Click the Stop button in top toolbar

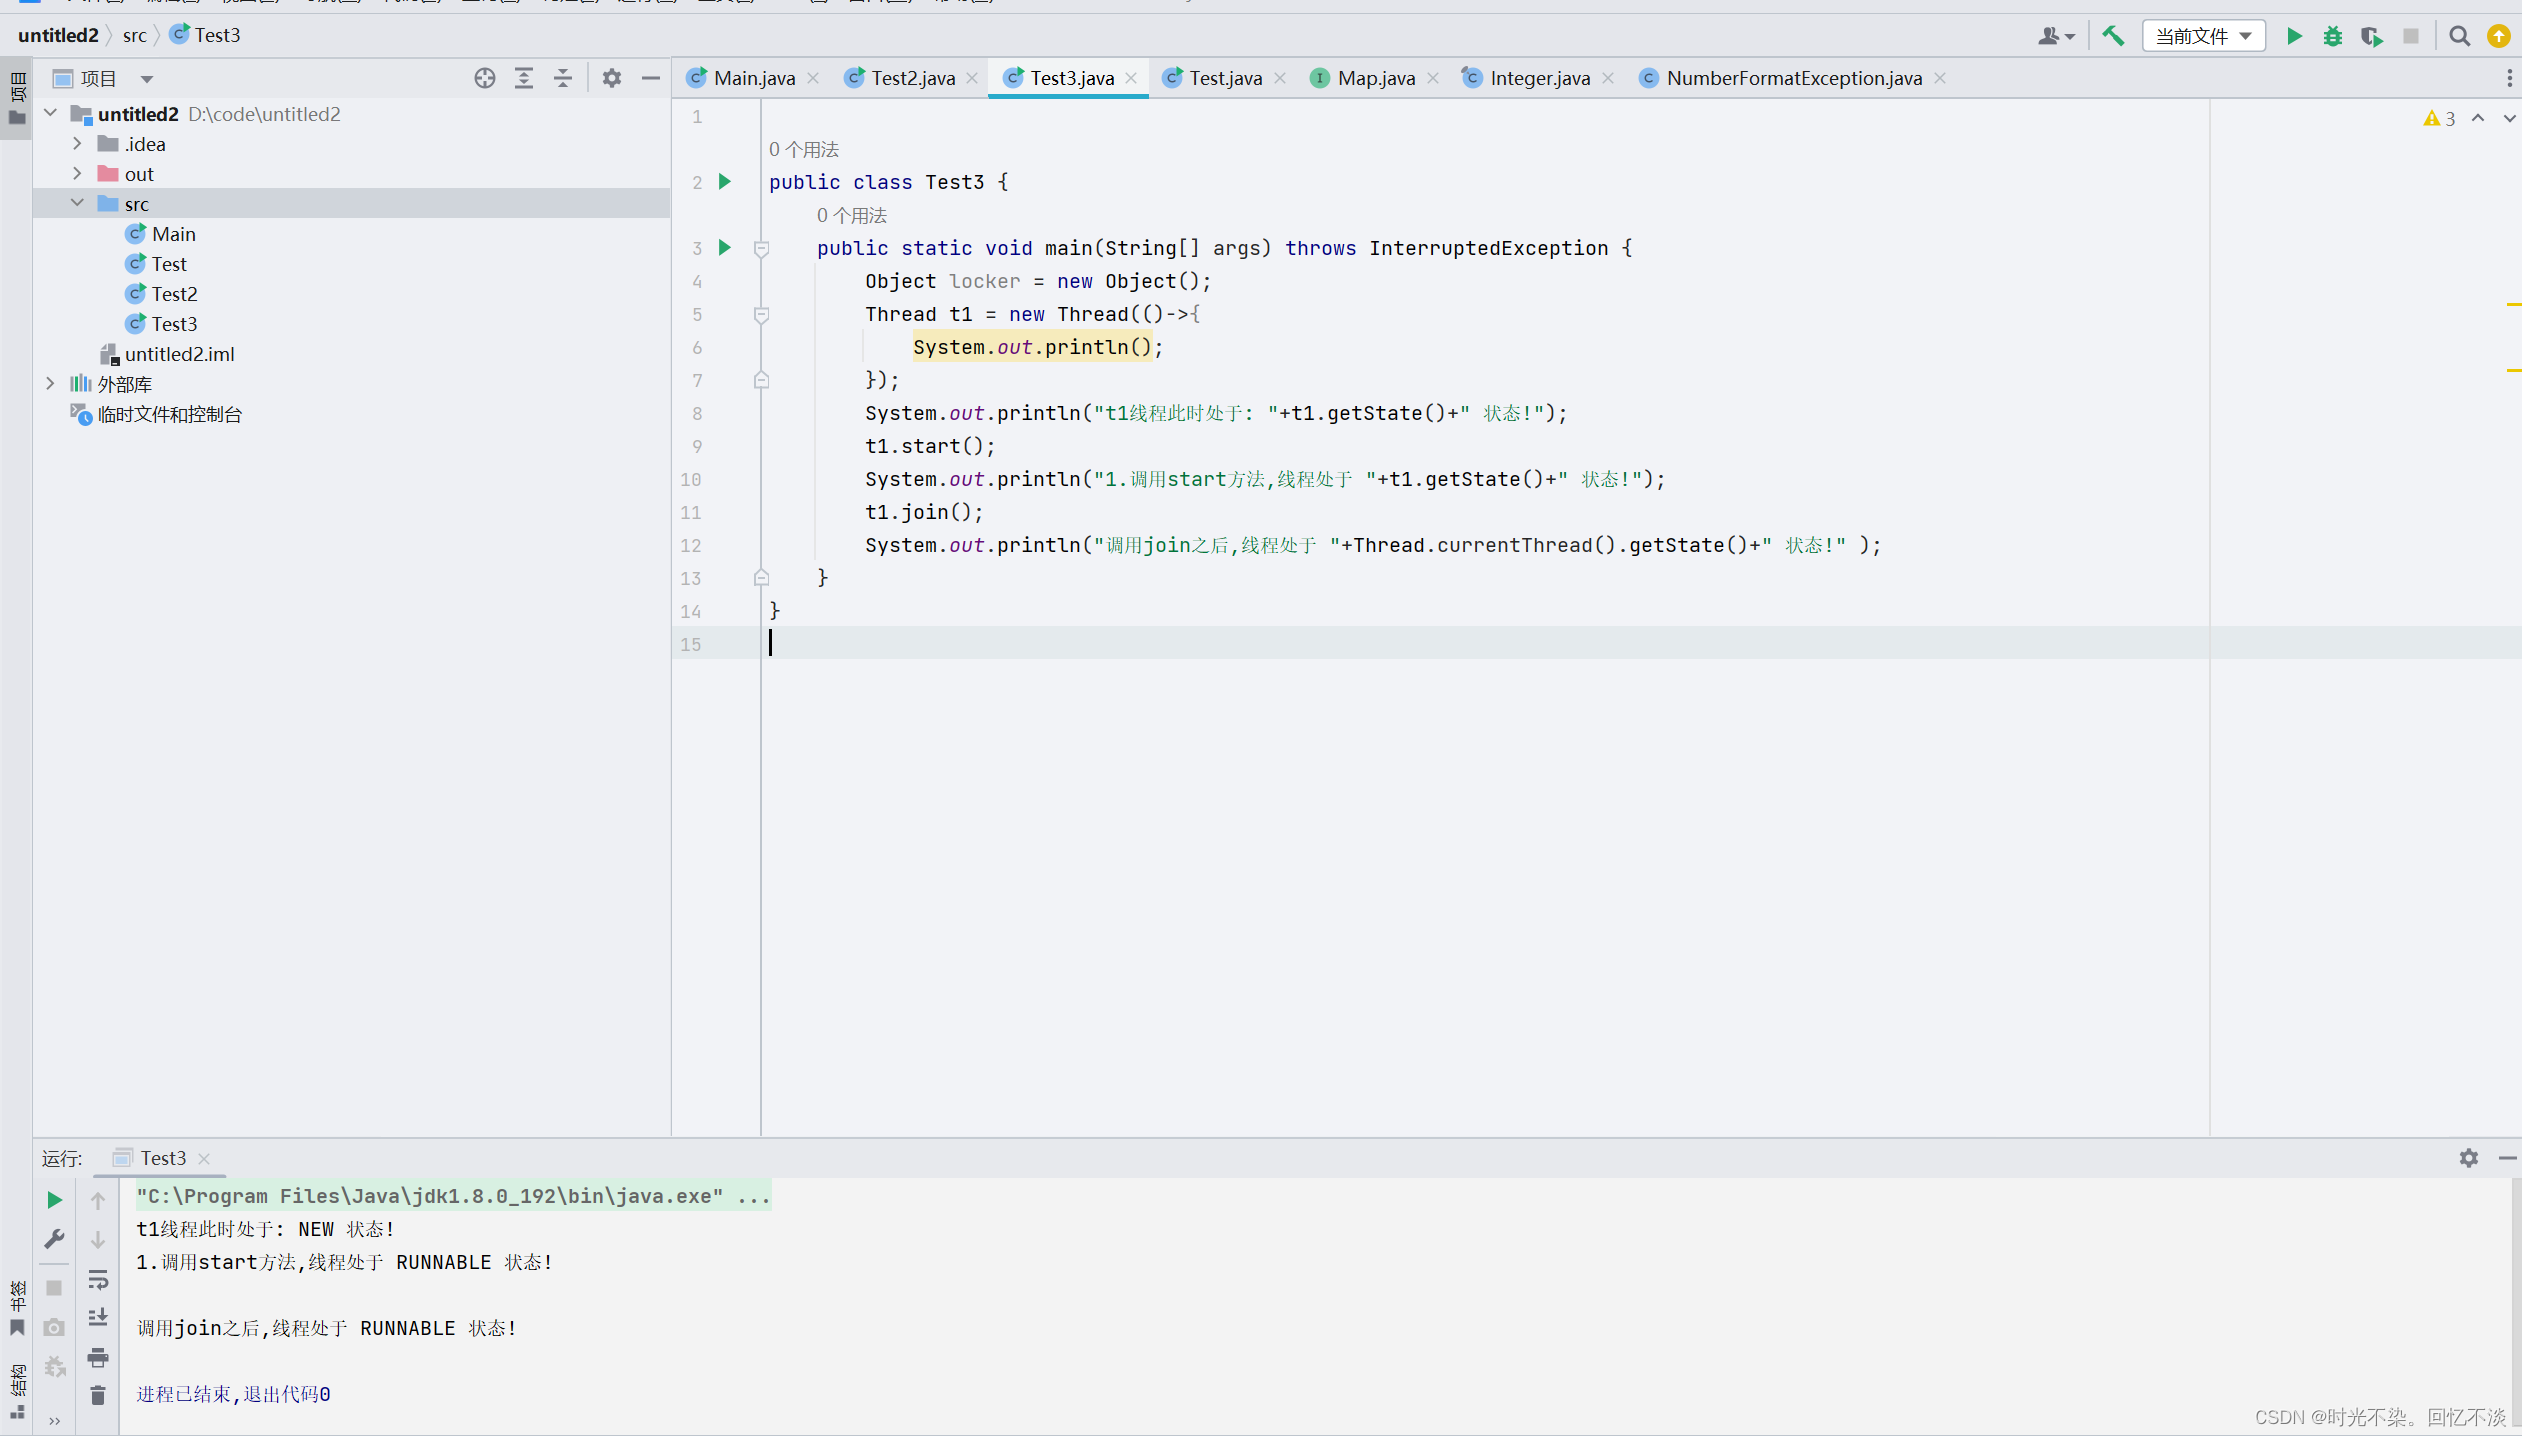(2411, 36)
